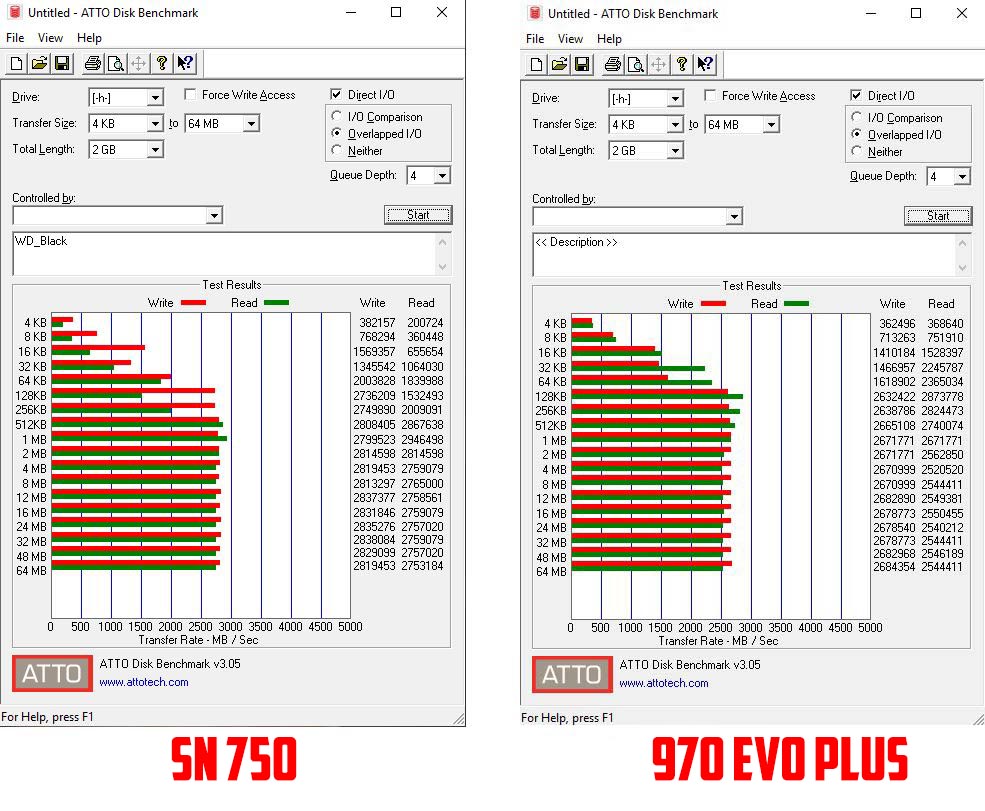This screenshot has height=811, width=985.
Task: Open File menu in SN 750 window
Action: [15, 38]
